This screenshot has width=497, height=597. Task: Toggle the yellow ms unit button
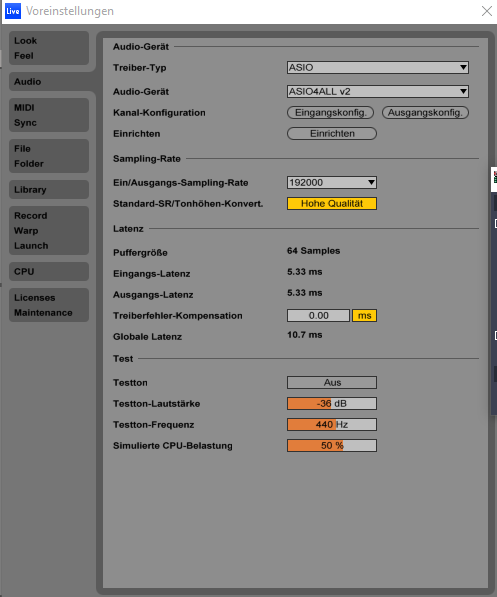point(364,316)
